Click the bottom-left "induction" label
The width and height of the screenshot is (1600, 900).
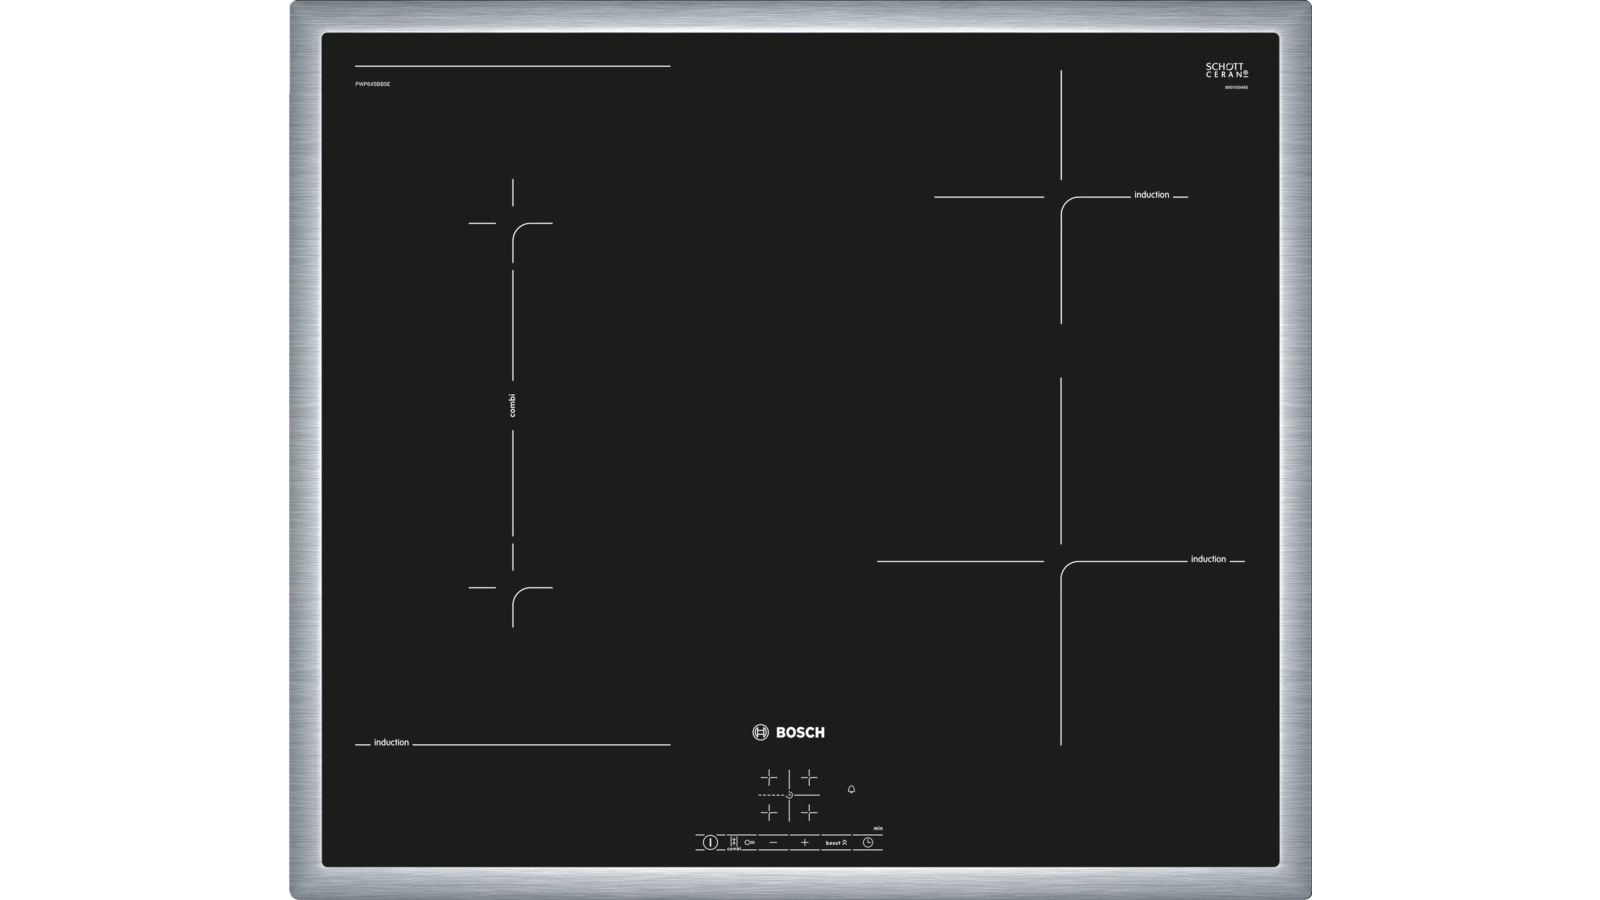pyautogui.click(x=391, y=742)
